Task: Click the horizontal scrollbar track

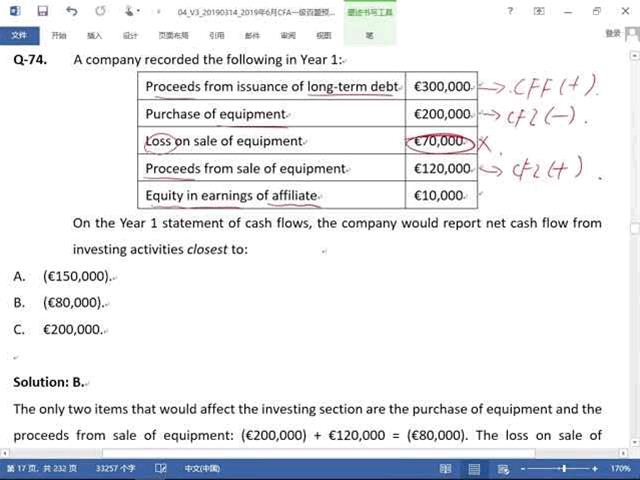Action: tap(313, 453)
